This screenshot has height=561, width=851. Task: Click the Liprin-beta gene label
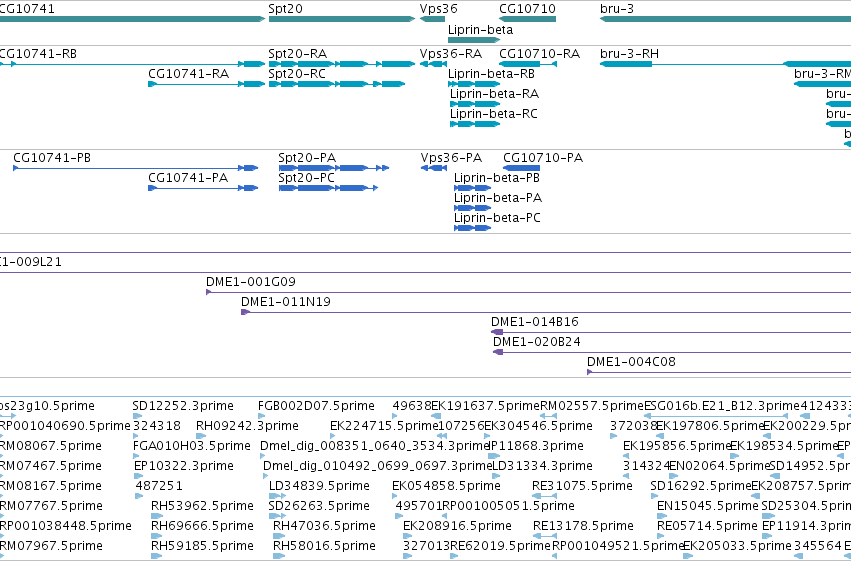480,30
